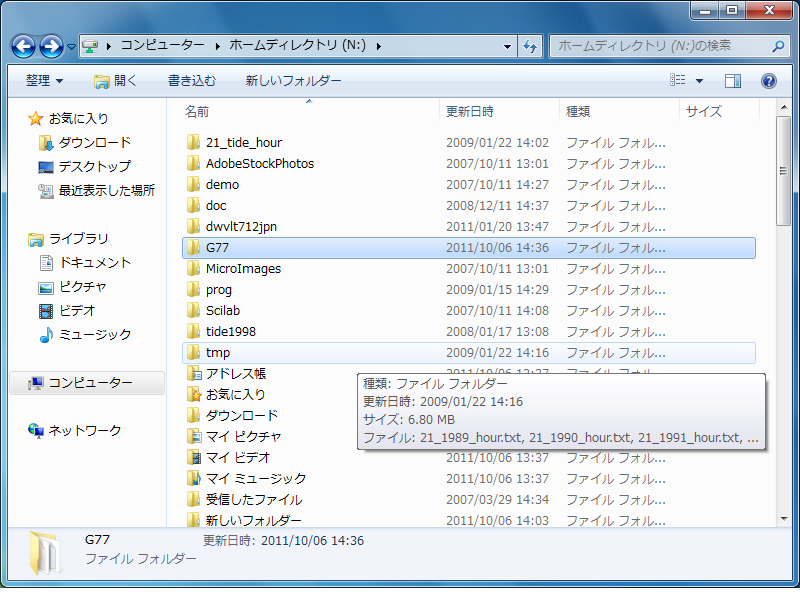Open address bar history dropdown arrow

[507, 46]
